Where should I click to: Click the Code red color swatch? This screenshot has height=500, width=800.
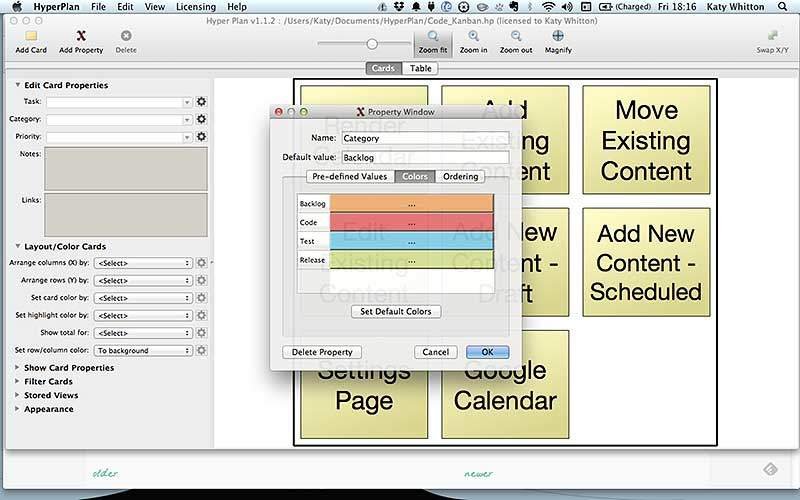[412, 222]
